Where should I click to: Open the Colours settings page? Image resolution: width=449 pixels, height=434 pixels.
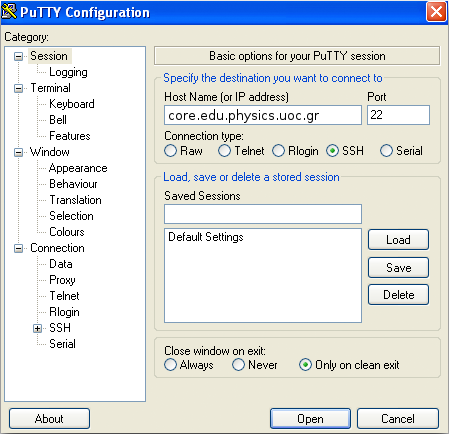point(67,232)
